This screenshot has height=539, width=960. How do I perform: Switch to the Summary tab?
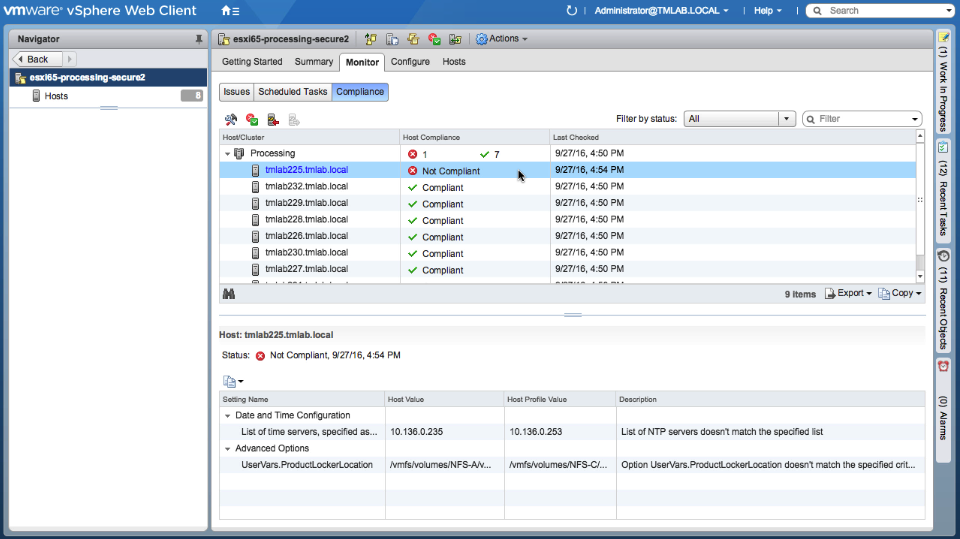coord(314,62)
